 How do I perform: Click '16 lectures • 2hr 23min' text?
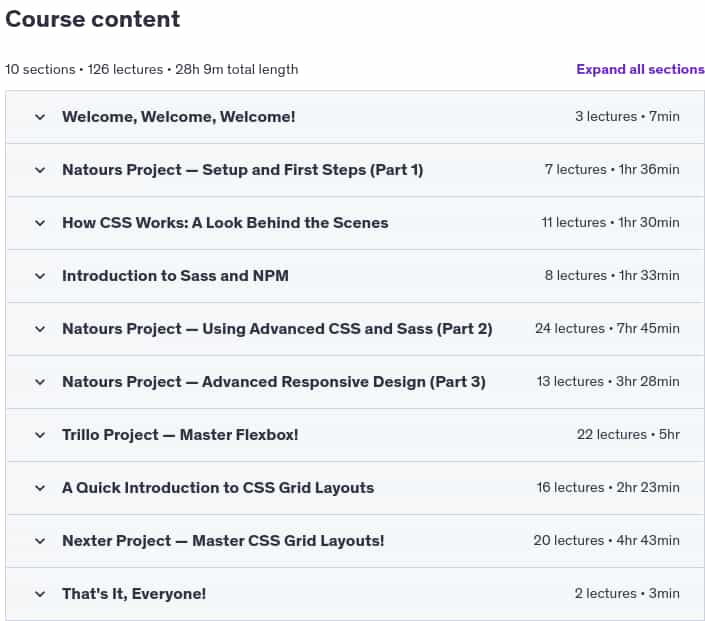tap(608, 487)
